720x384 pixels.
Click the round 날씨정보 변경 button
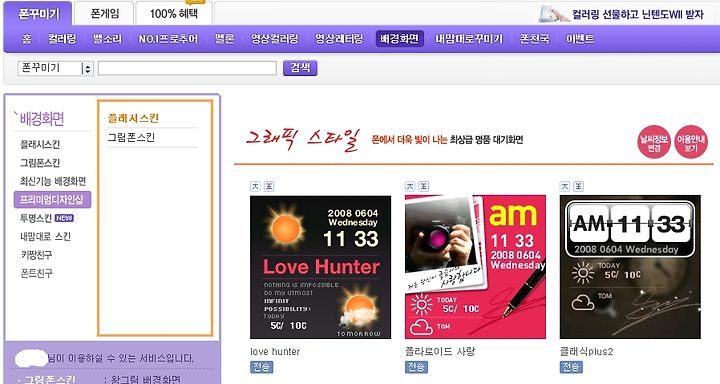pos(654,142)
